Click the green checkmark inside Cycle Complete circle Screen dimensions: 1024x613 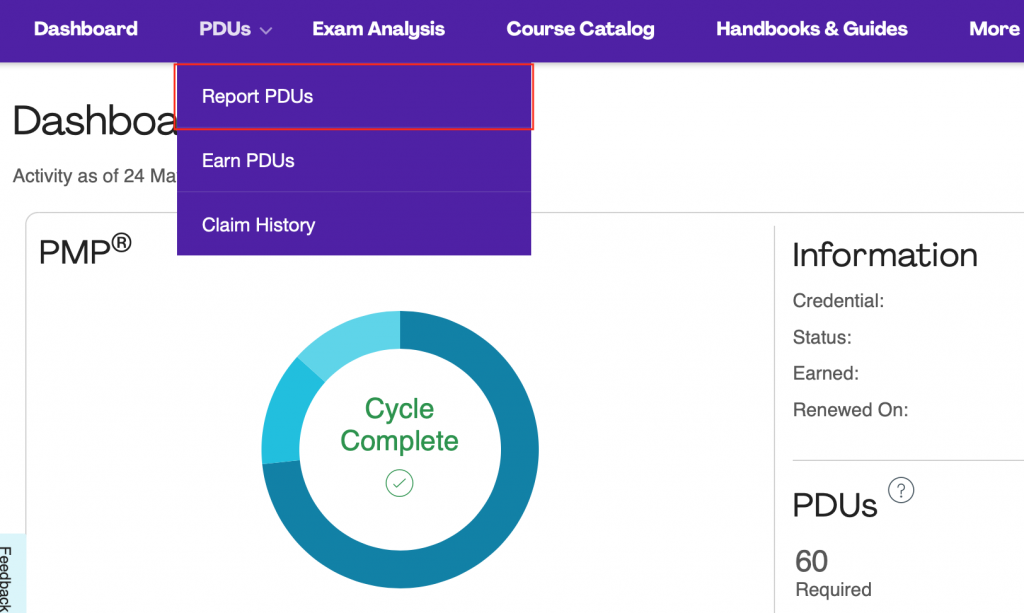click(x=399, y=483)
